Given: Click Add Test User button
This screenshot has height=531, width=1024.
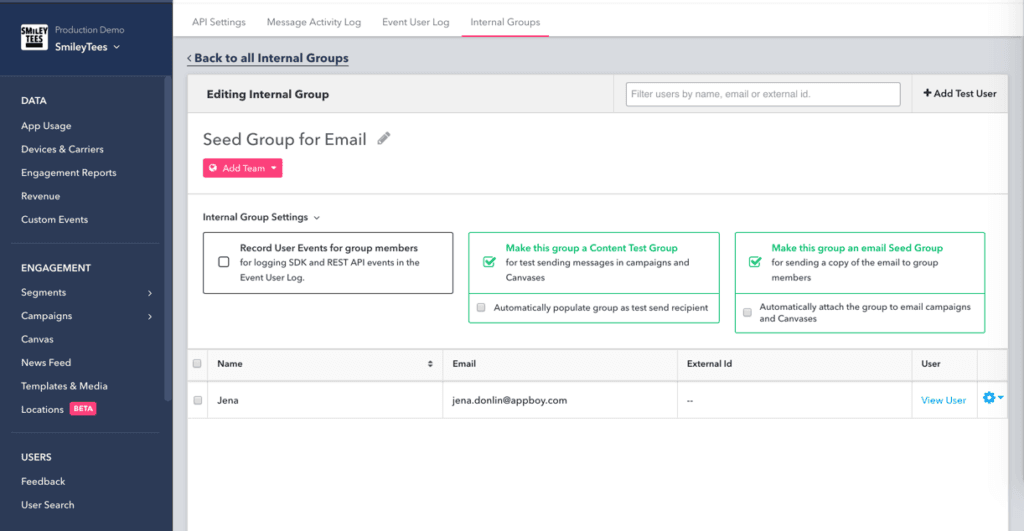Looking at the screenshot, I should (x=959, y=93).
